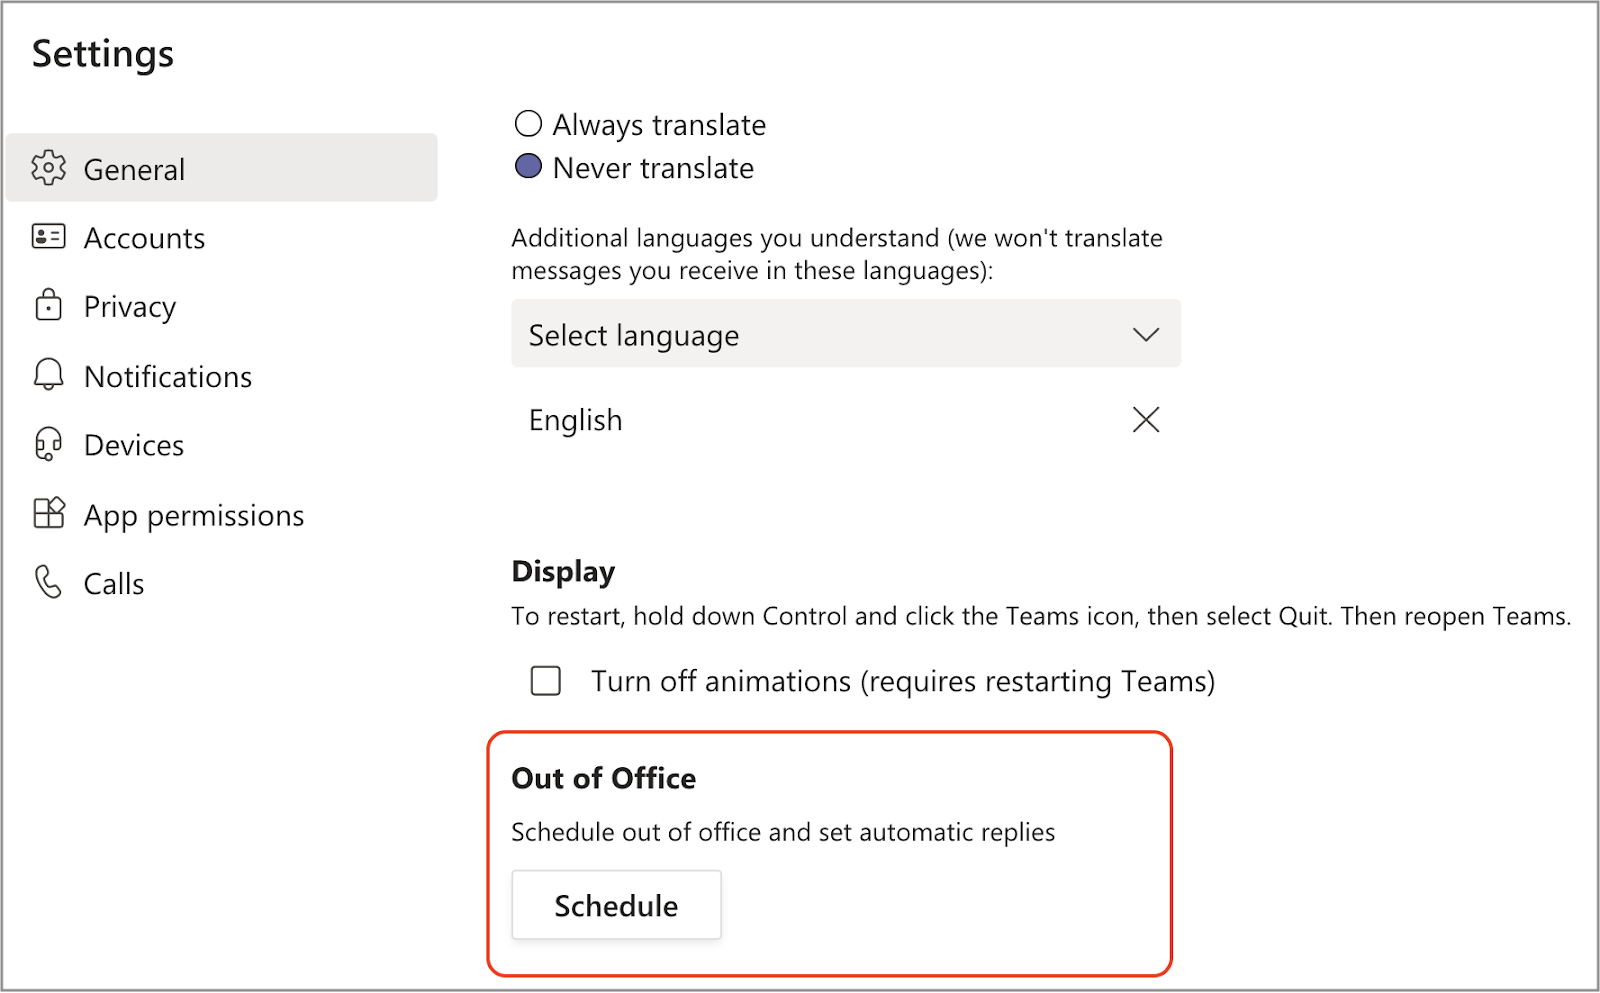This screenshot has width=1600, height=993.
Task: Open Privacy settings via lock icon
Action: coord(48,306)
